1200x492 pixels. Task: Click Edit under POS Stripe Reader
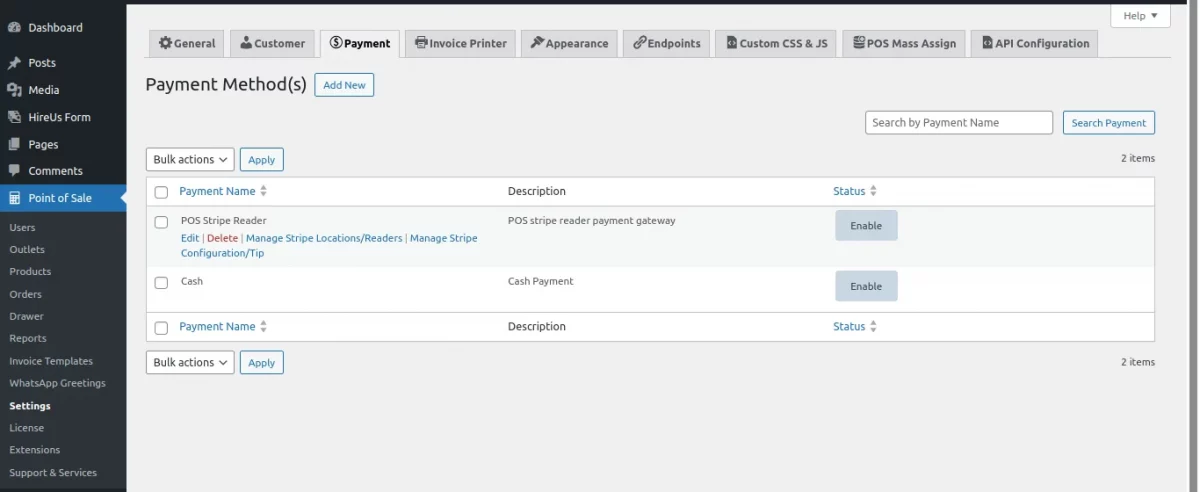pos(190,238)
